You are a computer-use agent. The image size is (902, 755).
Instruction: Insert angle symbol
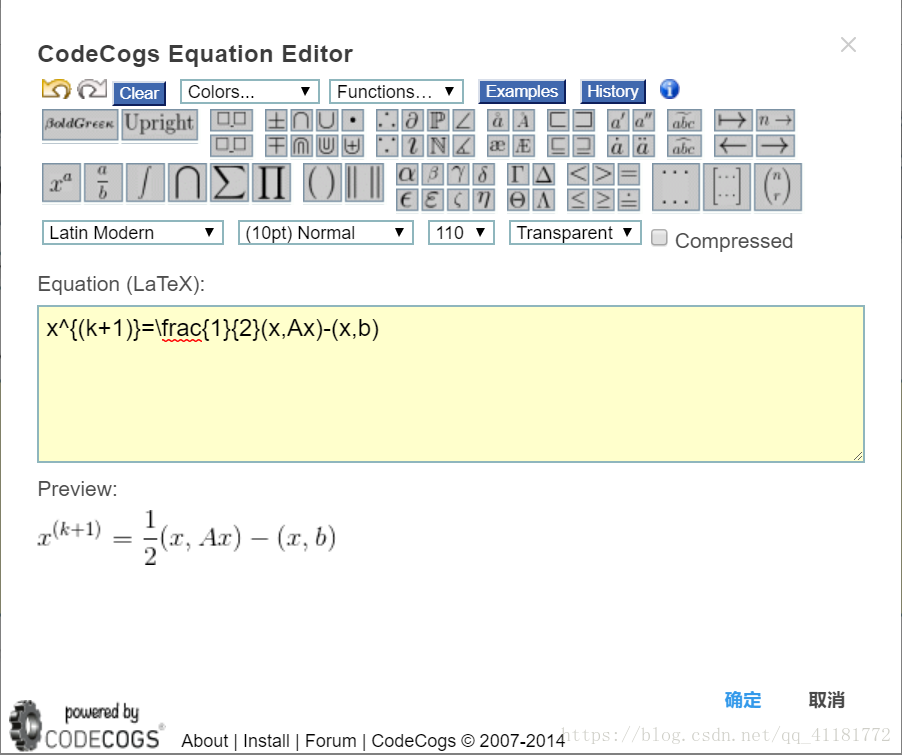pos(464,121)
